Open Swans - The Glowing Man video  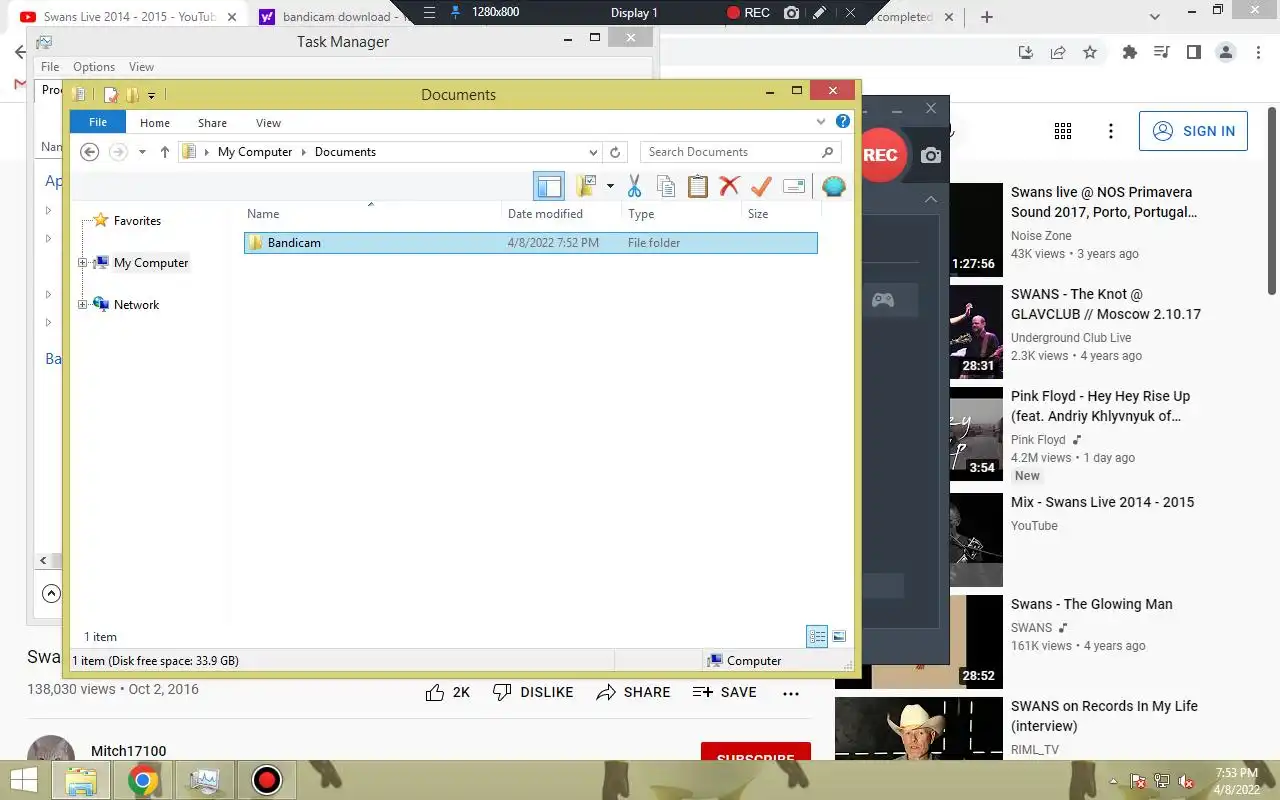(1092, 604)
